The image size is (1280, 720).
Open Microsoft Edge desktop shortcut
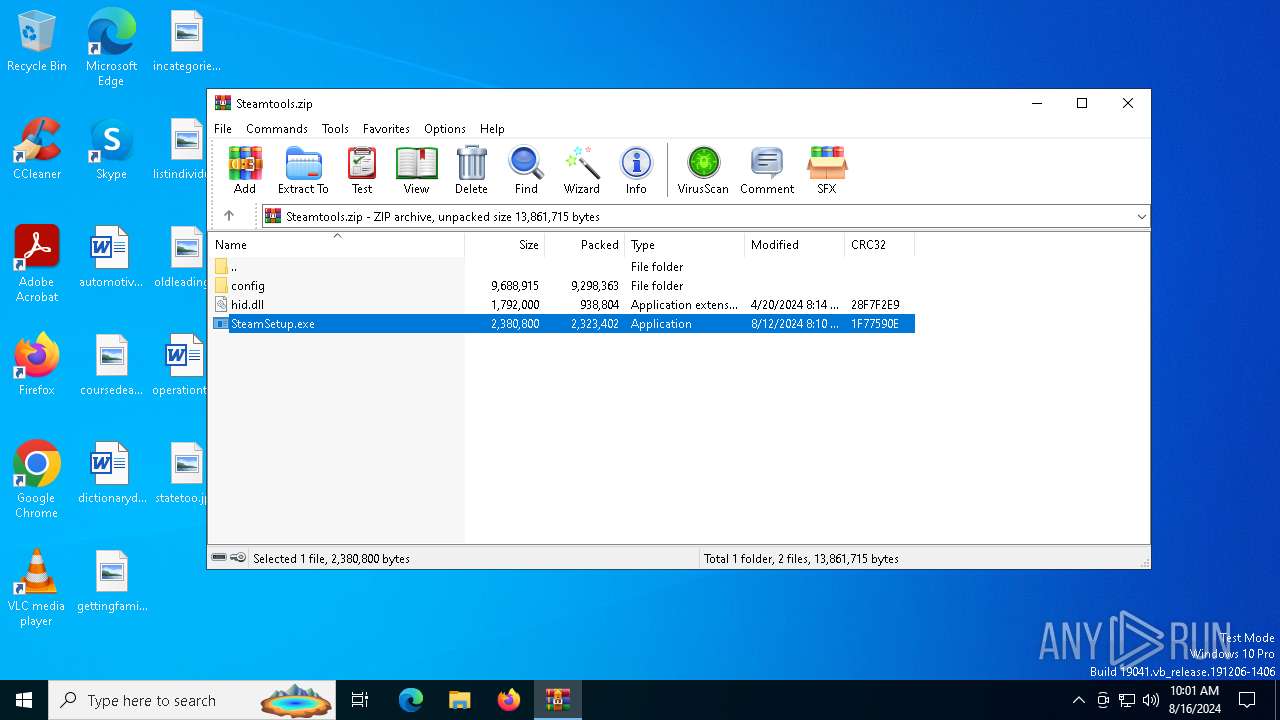point(111,47)
